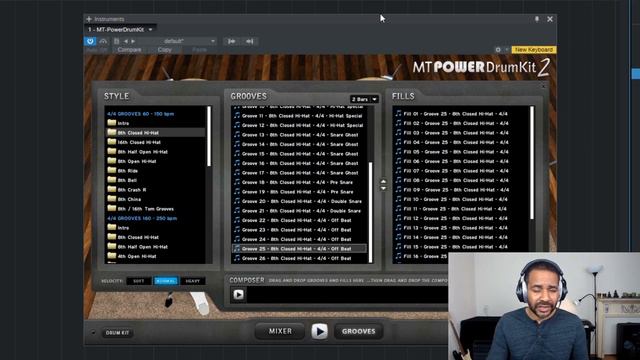Close the instrument window
Viewport: 640px width, 360px height.
click(550, 19)
